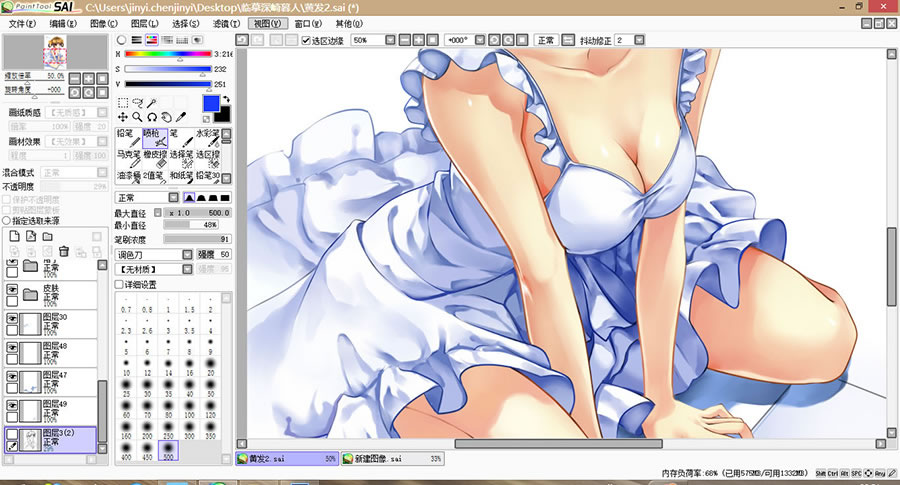Hide layer 图层30

(12, 318)
